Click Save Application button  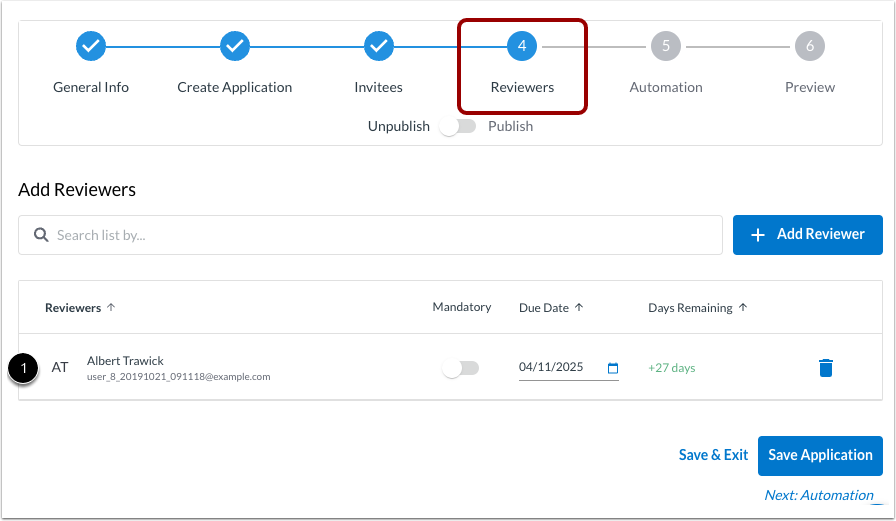(x=820, y=455)
